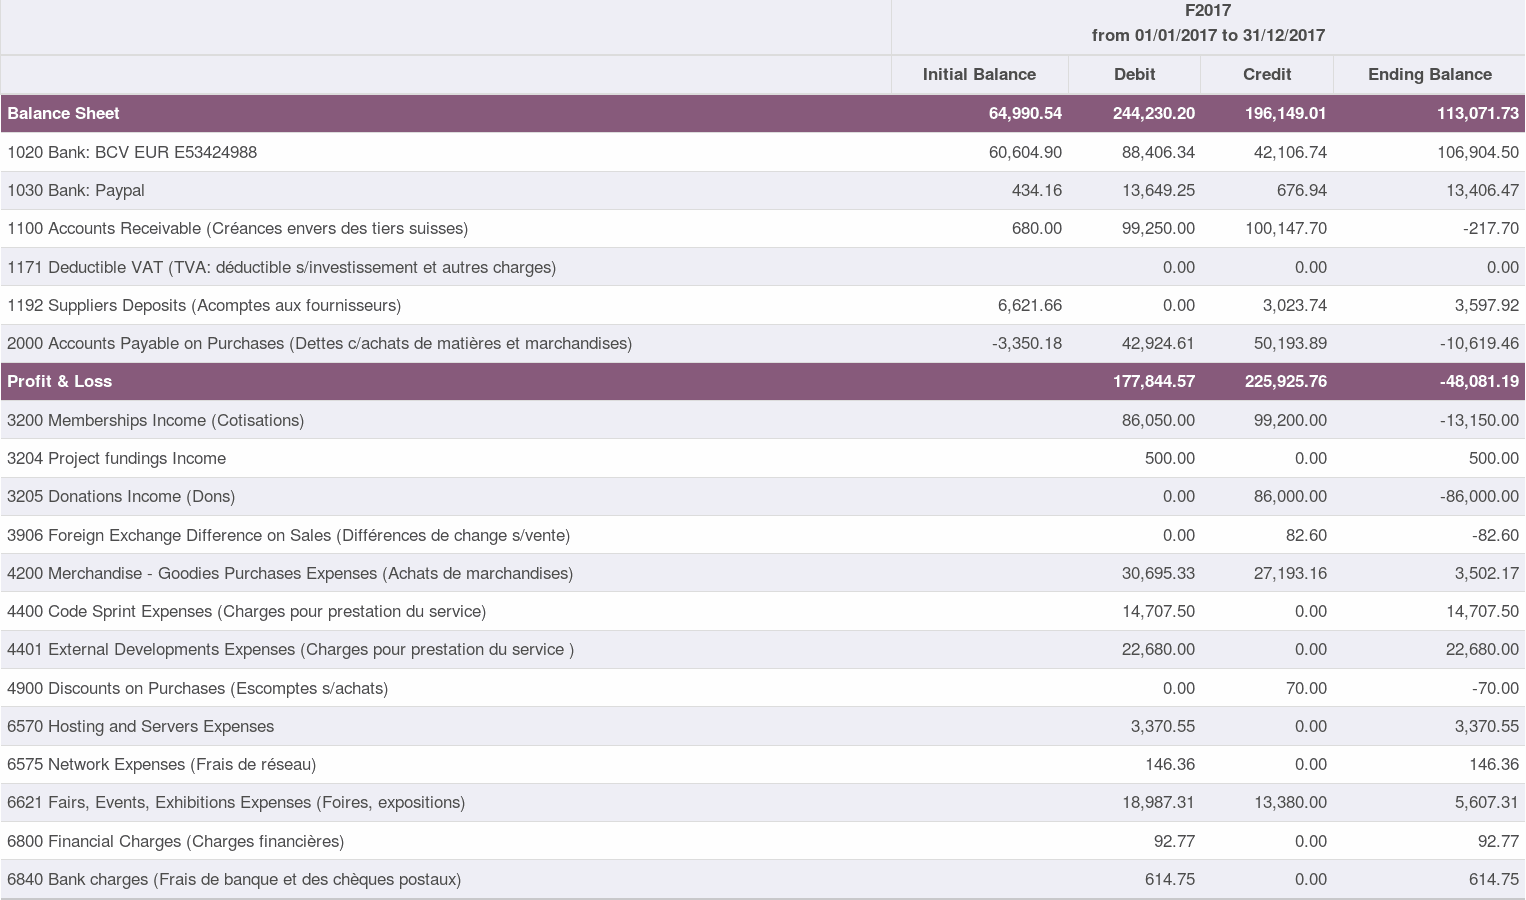Click the 6840 Bank charges account row
Viewport: 1526px width, 900px height.
pyautogui.click(x=233, y=879)
